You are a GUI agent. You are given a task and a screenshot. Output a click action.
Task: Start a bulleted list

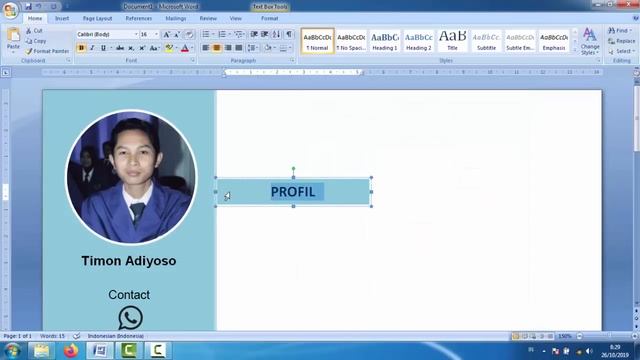(207, 34)
